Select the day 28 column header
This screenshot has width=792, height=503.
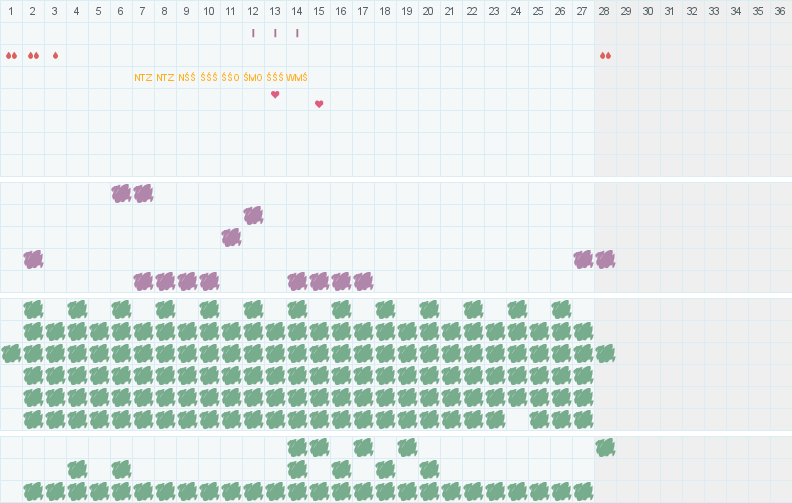[x=605, y=11]
